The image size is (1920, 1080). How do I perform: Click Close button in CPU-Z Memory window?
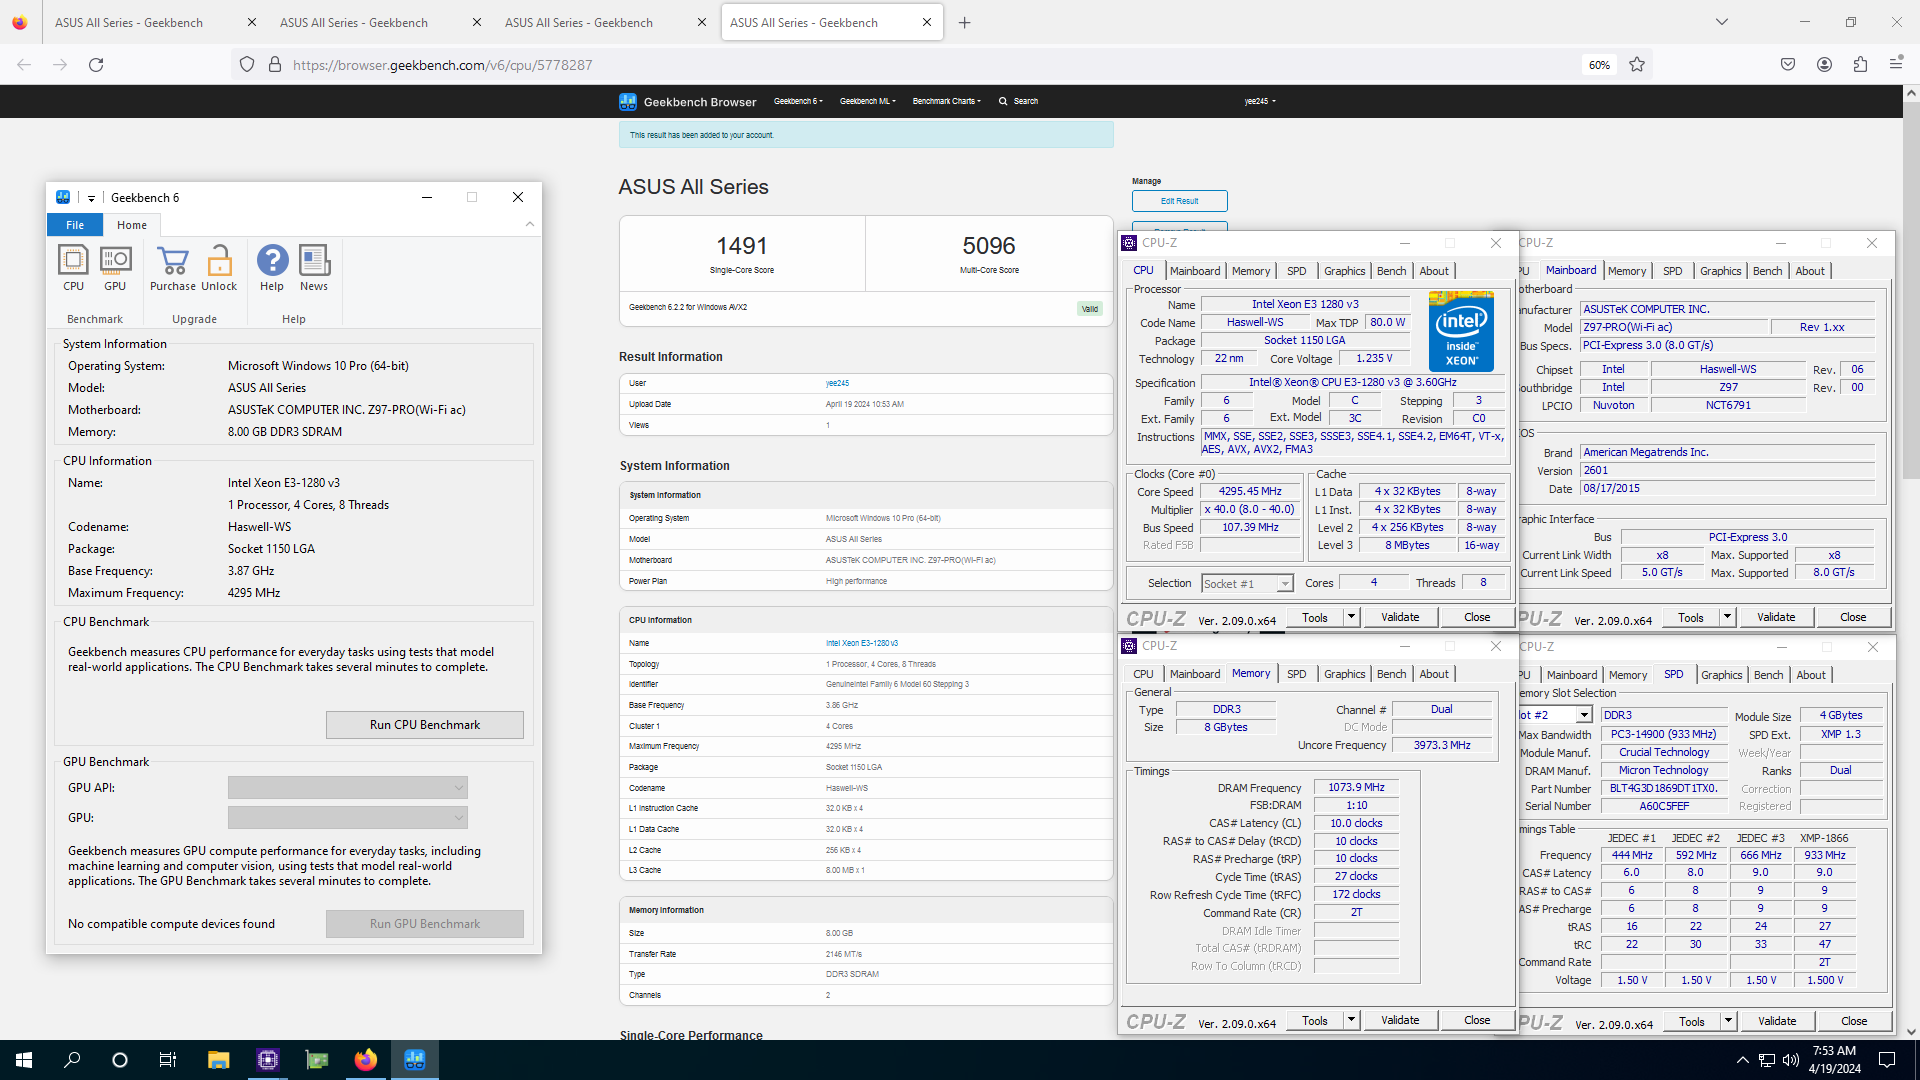pos(1477,1020)
